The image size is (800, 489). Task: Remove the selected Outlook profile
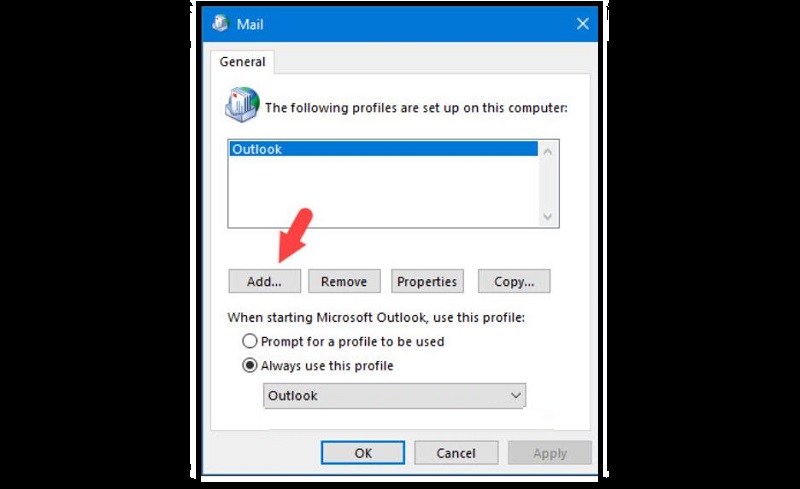(x=344, y=281)
